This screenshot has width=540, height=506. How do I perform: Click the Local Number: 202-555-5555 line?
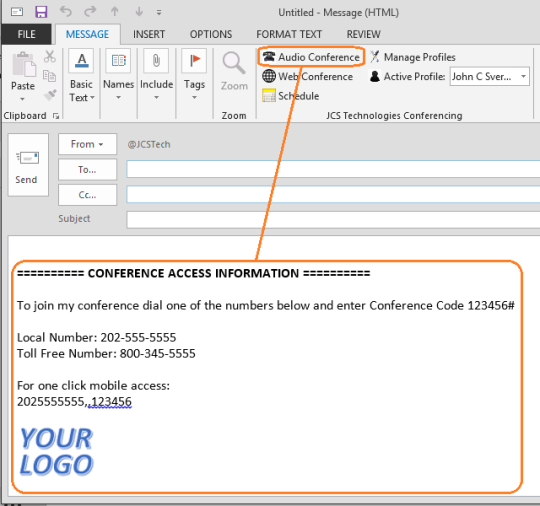click(x=96, y=338)
